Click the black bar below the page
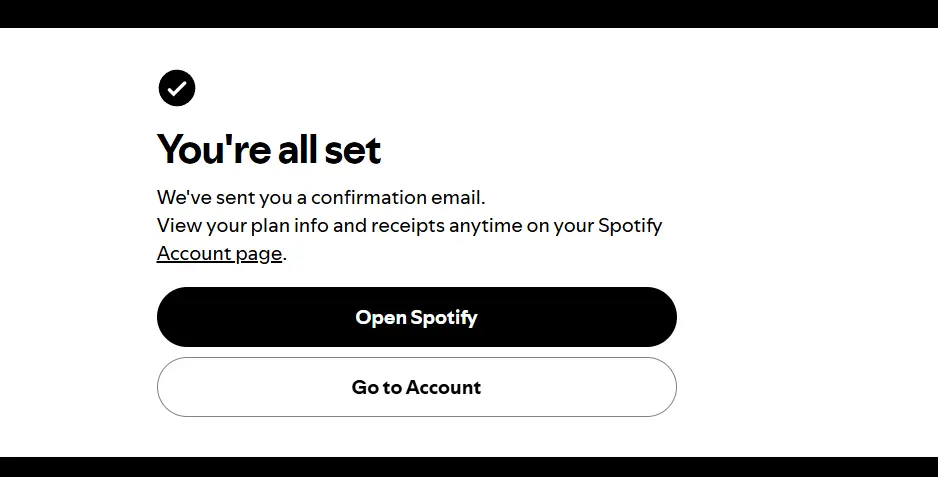 click(469, 467)
